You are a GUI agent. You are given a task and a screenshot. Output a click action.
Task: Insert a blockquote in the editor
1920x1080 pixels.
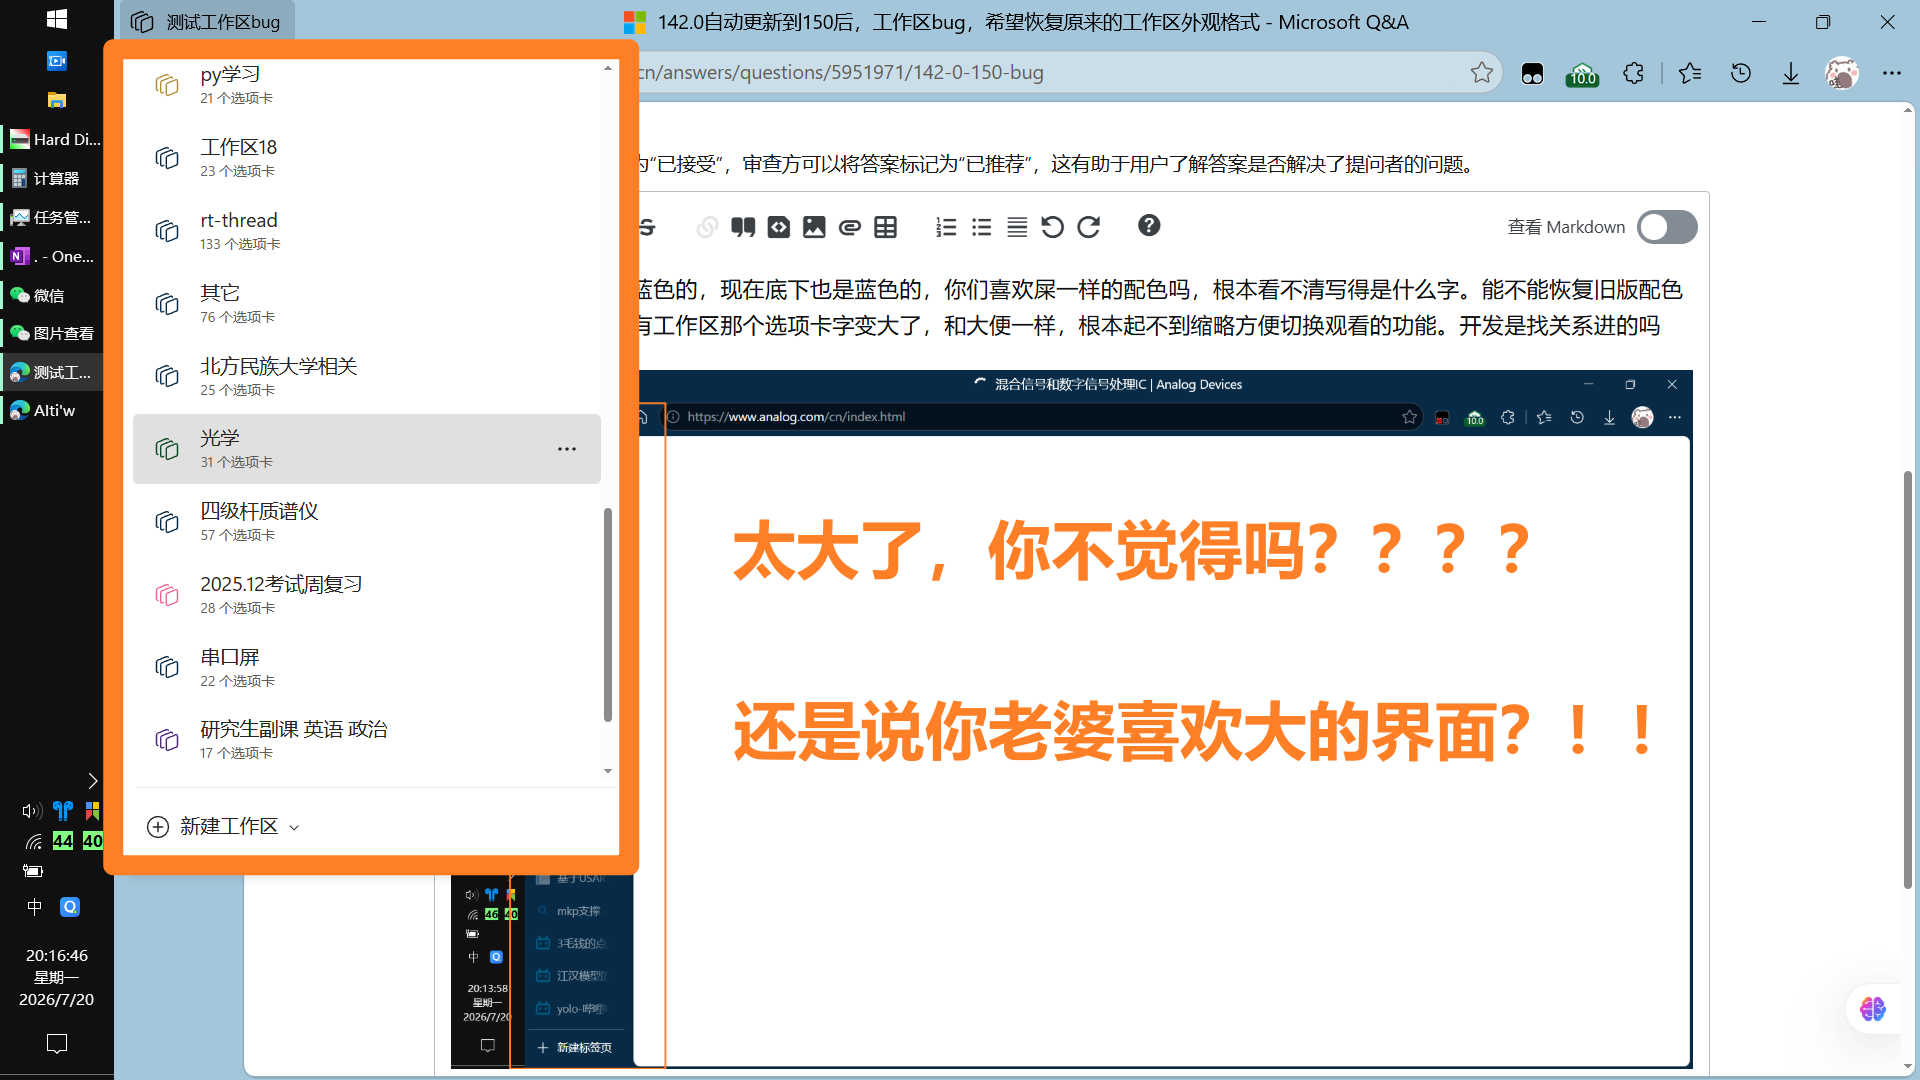point(743,227)
